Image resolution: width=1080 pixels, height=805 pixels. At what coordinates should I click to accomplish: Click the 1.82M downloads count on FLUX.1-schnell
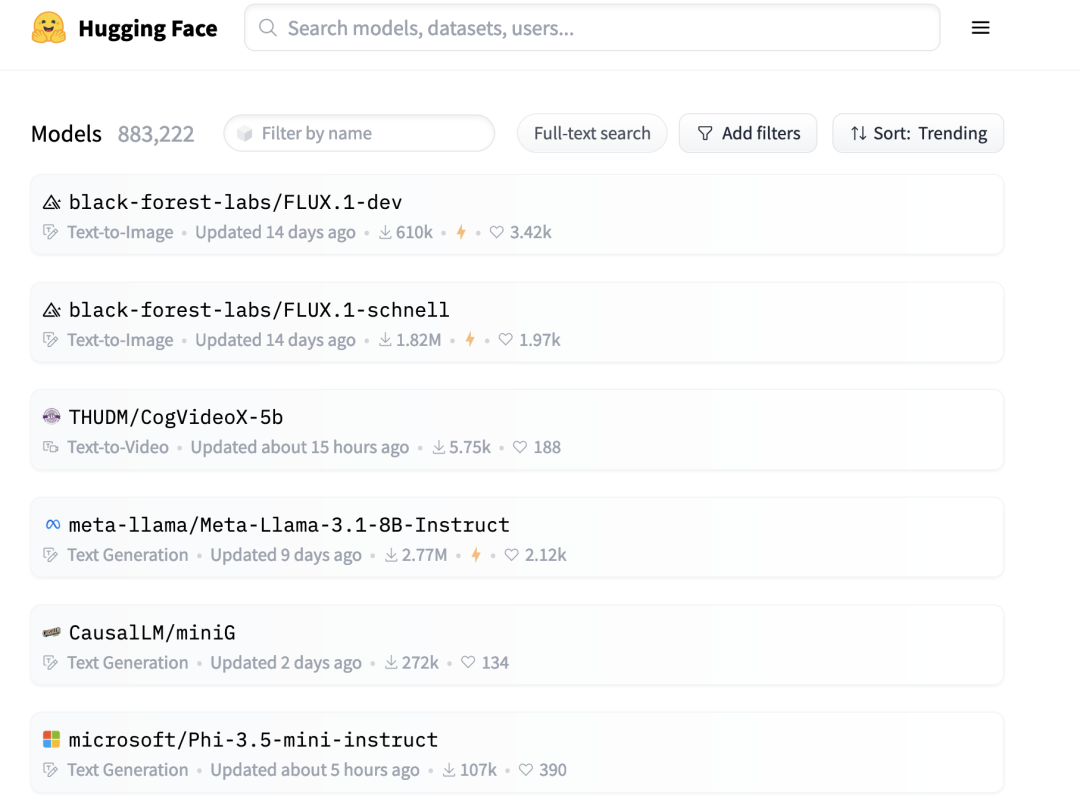pyautogui.click(x=419, y=340)
